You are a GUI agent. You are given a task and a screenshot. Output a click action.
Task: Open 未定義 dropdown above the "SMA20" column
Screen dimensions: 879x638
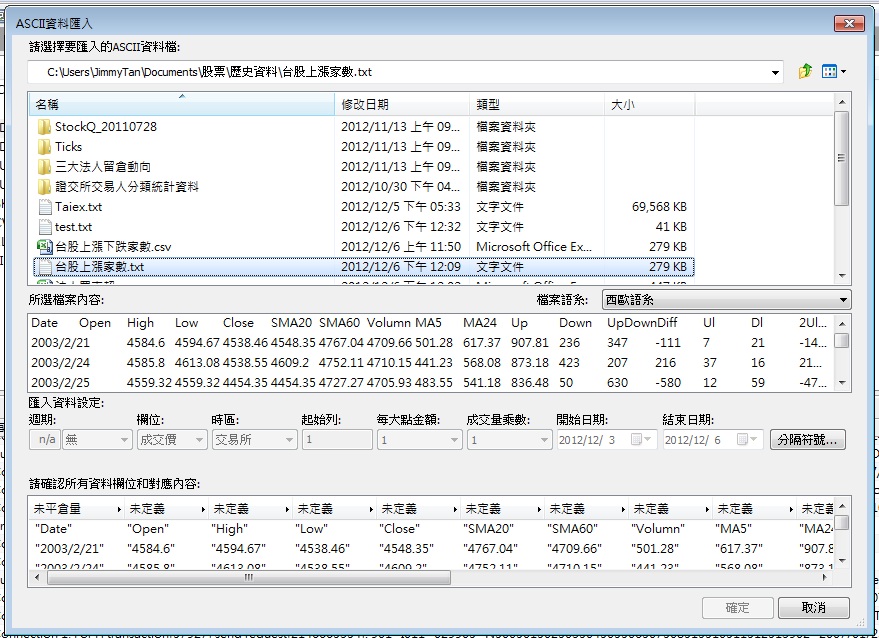click(x=539, y=510)
